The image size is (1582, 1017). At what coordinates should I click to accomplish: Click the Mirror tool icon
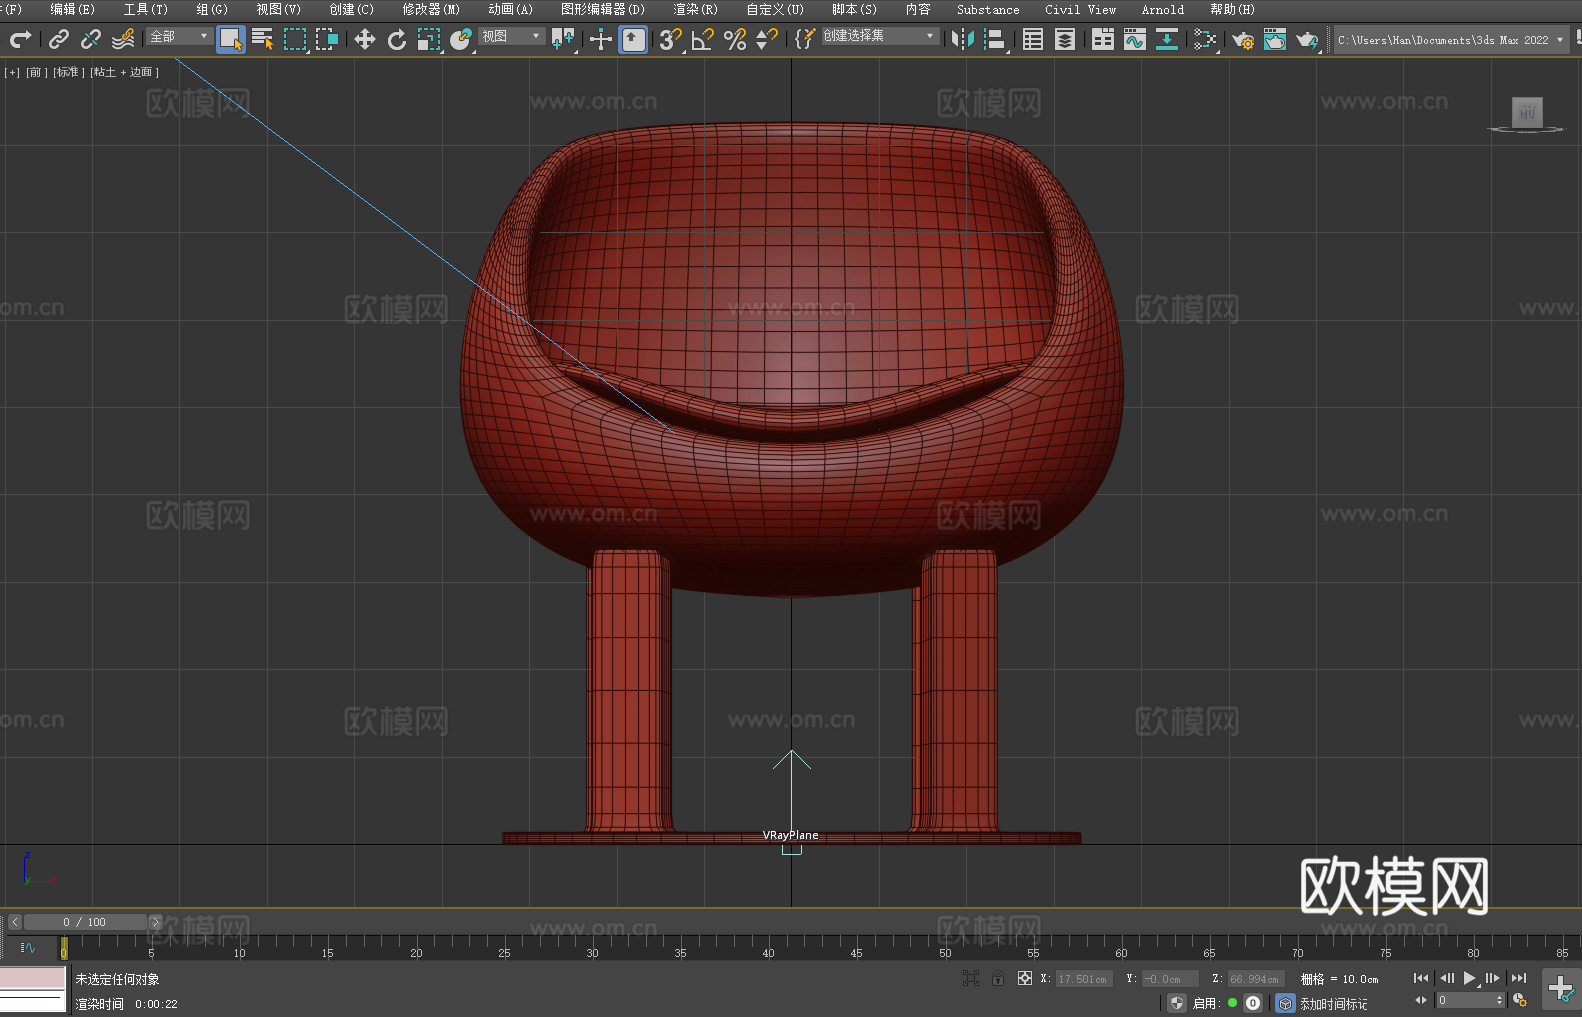tap(962, 39)
